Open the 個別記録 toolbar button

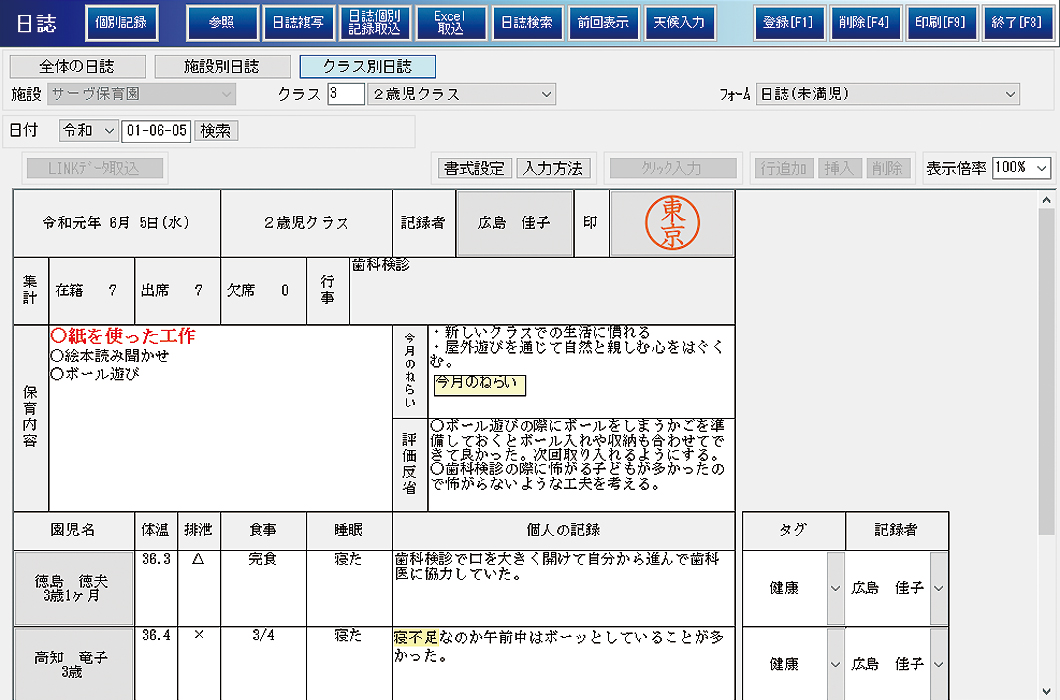pyautogui.click(x=122, y=22)
